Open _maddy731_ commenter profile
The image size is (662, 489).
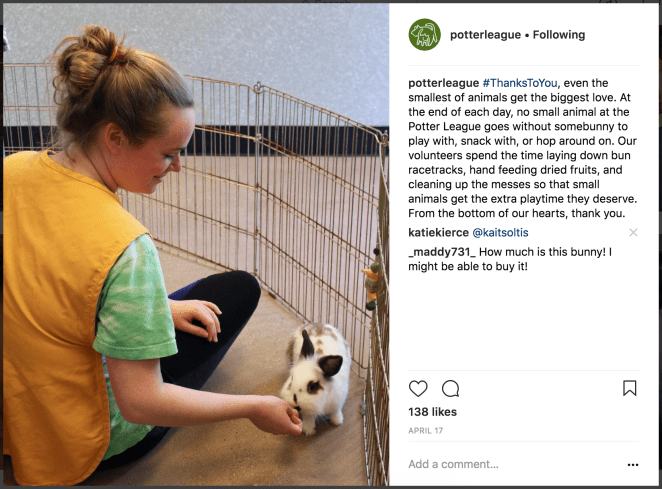pos(442,252)
